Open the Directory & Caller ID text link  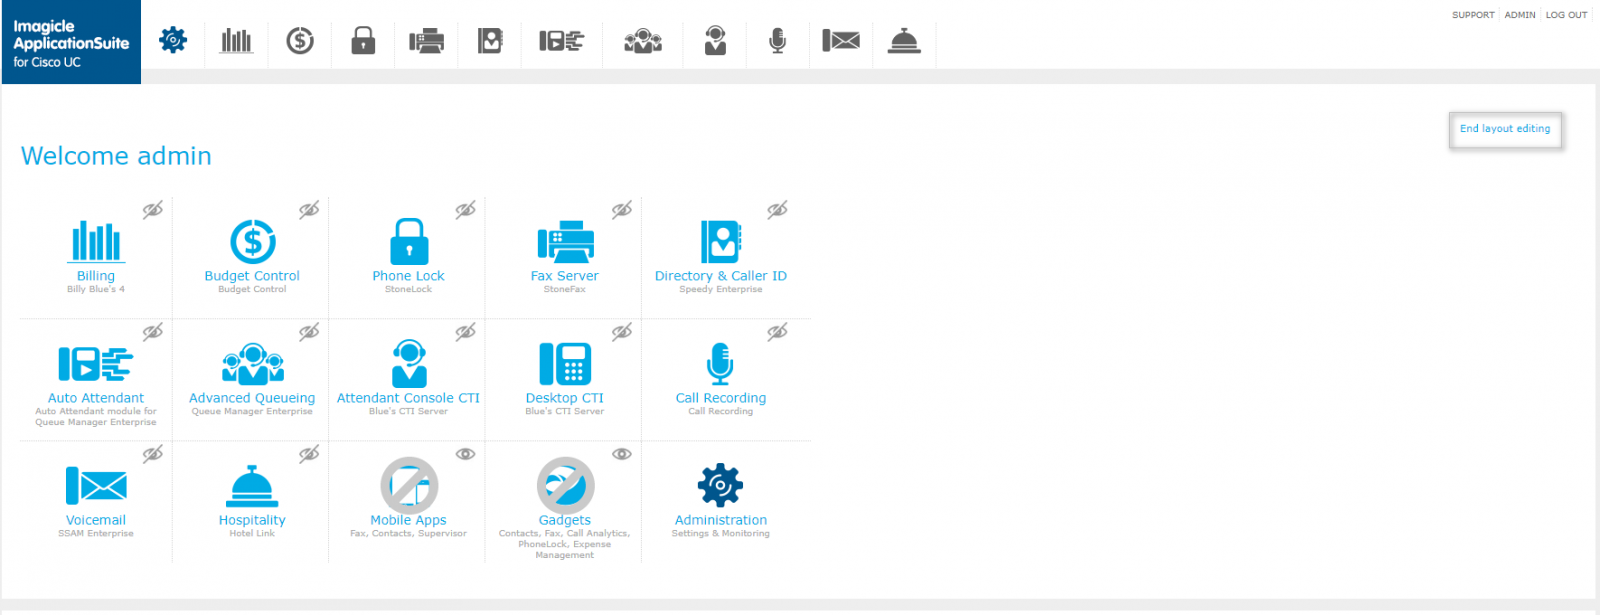[721, 276]
